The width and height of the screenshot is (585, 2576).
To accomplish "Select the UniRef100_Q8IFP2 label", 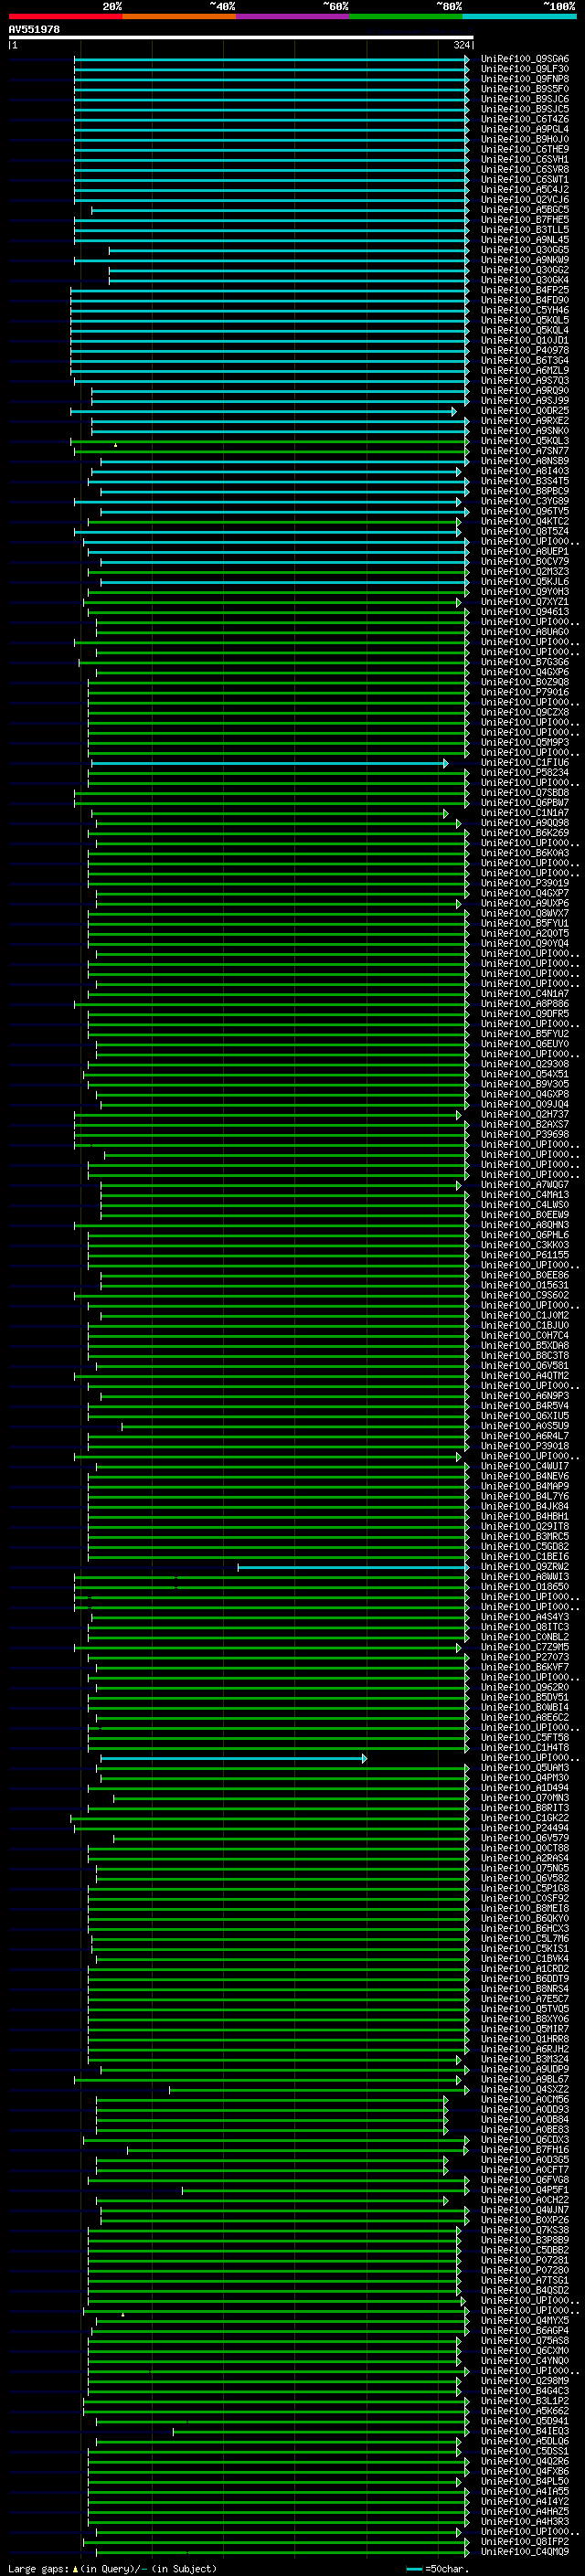I will (x=525, y=2543).
